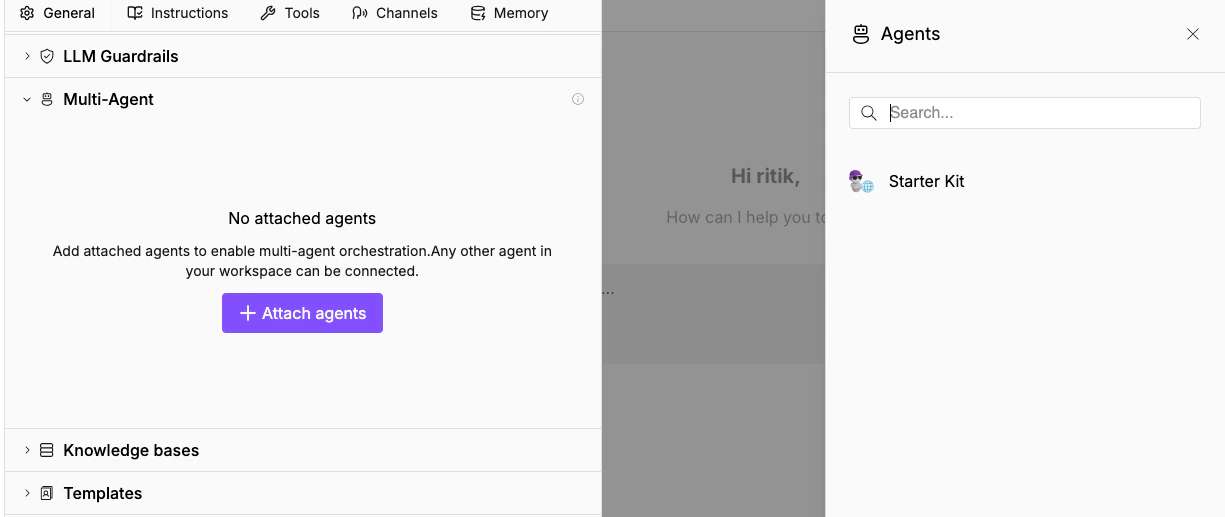
Task: Expand the LLM Guardrails section chevron
Action: coord(27,56)
